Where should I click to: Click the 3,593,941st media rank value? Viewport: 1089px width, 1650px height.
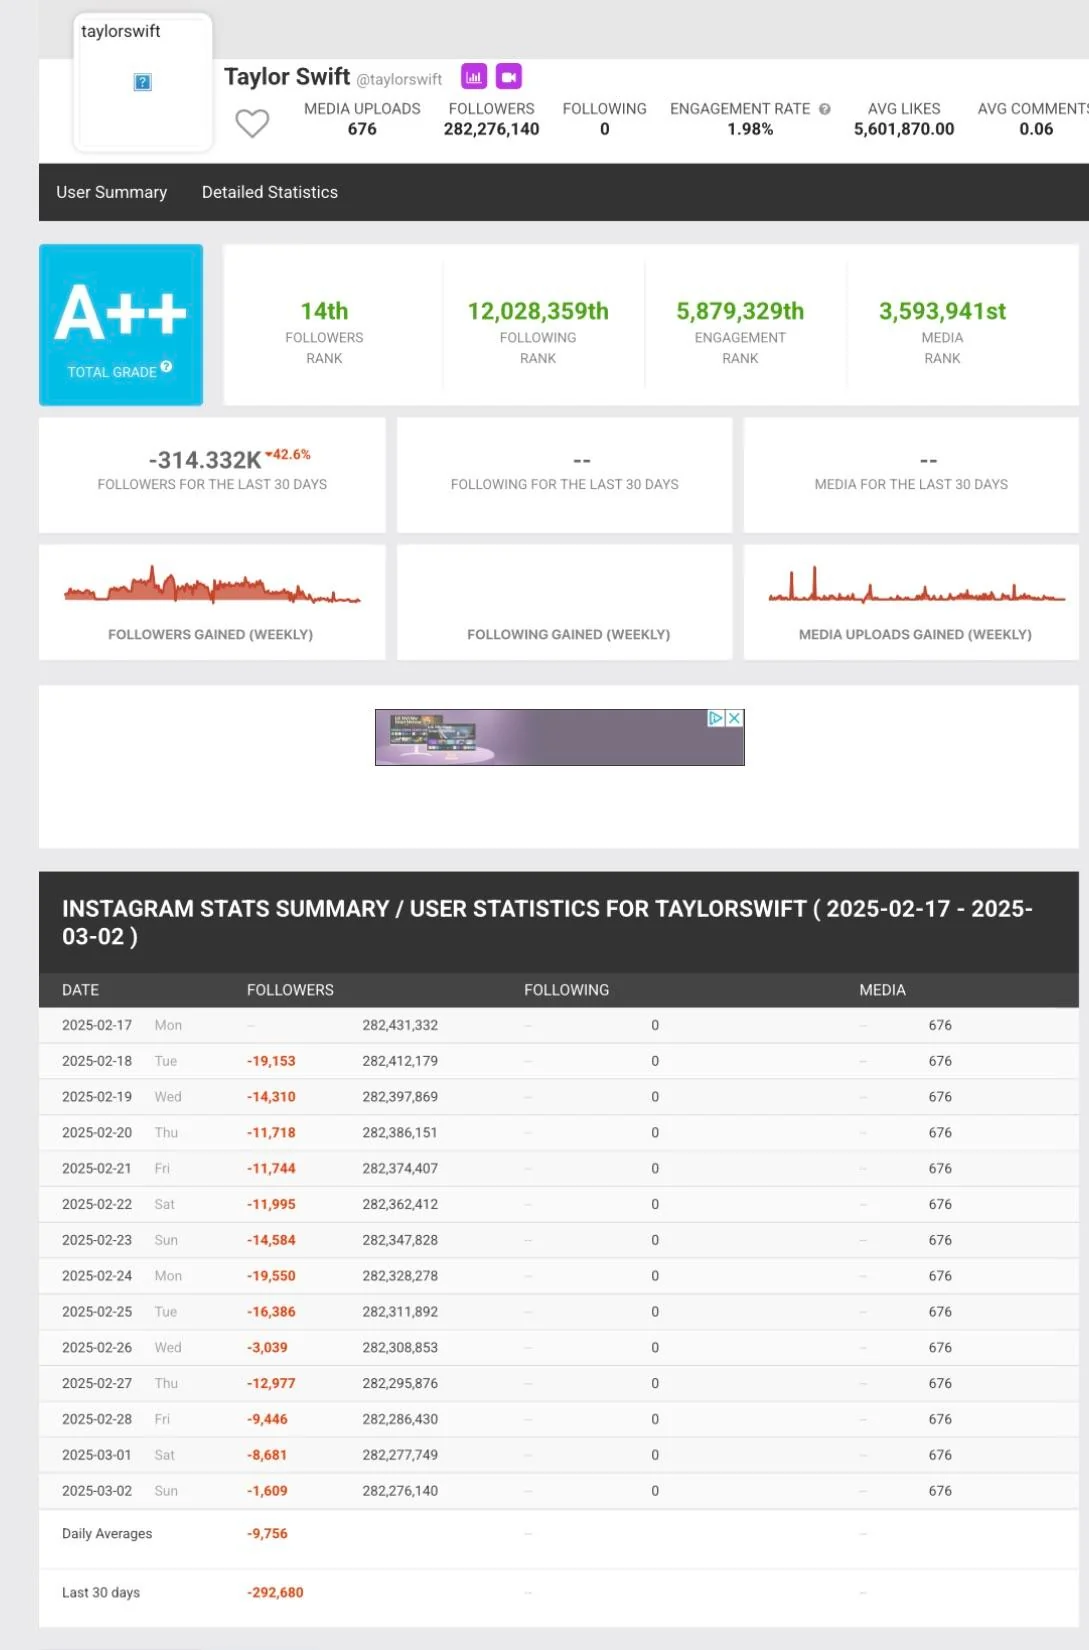tap(943, 311)
